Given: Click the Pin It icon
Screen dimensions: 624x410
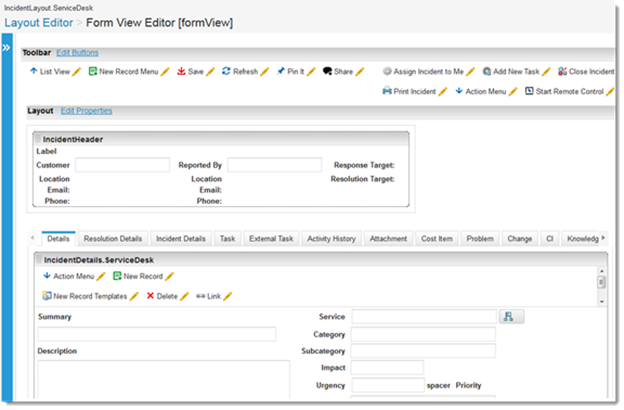Looking at the screenshot, I should click(279, 72).
